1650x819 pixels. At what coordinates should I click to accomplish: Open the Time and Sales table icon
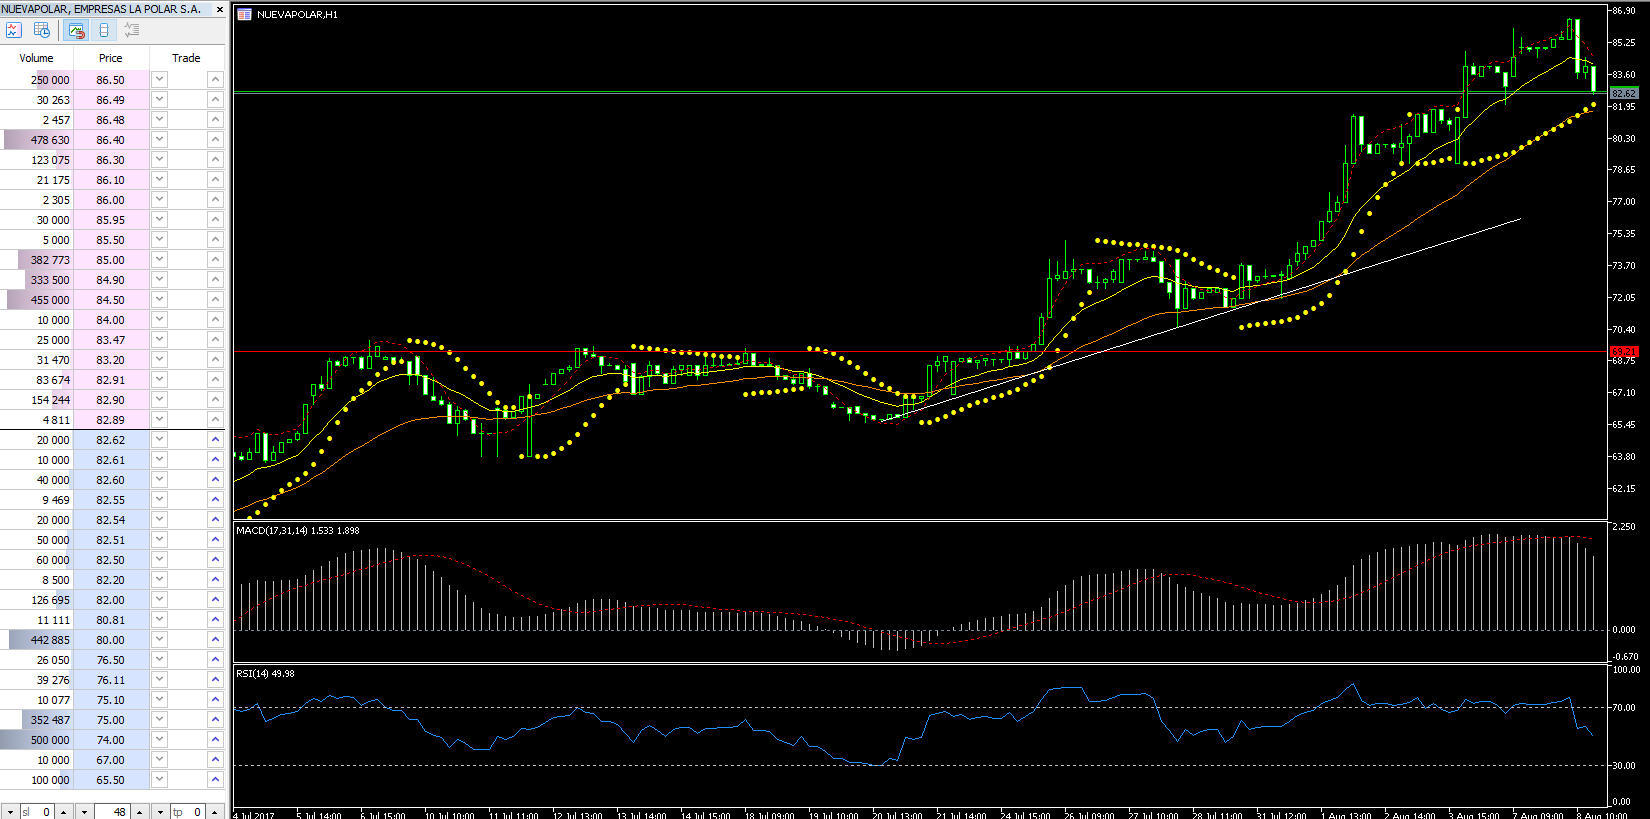pyautogui.click(x=42, y=30)
